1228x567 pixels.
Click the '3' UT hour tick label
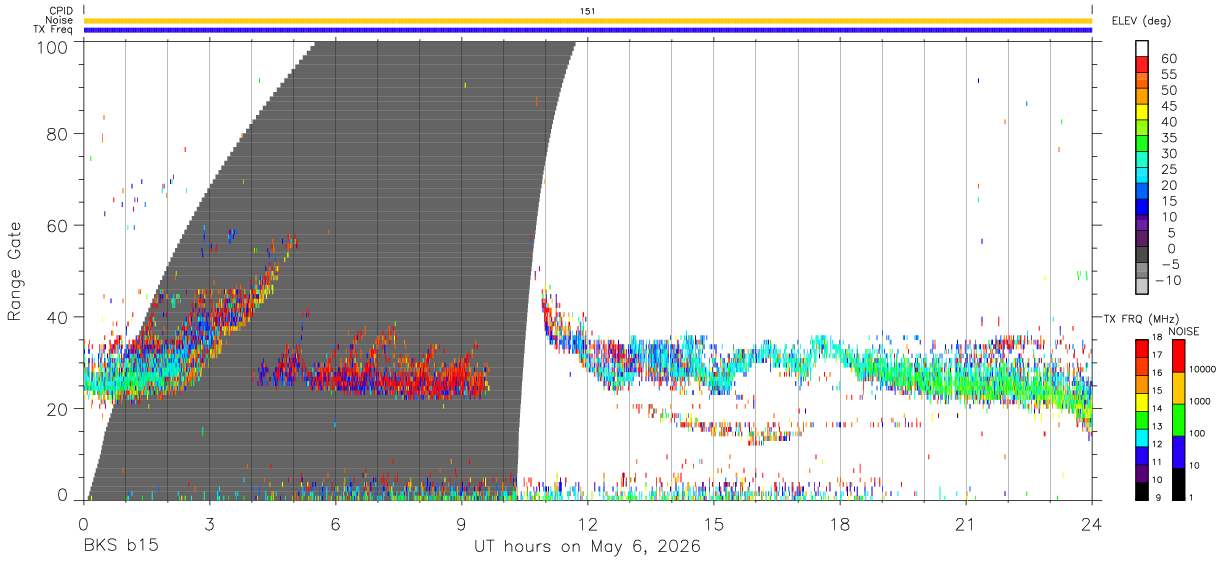click(210, 524)
